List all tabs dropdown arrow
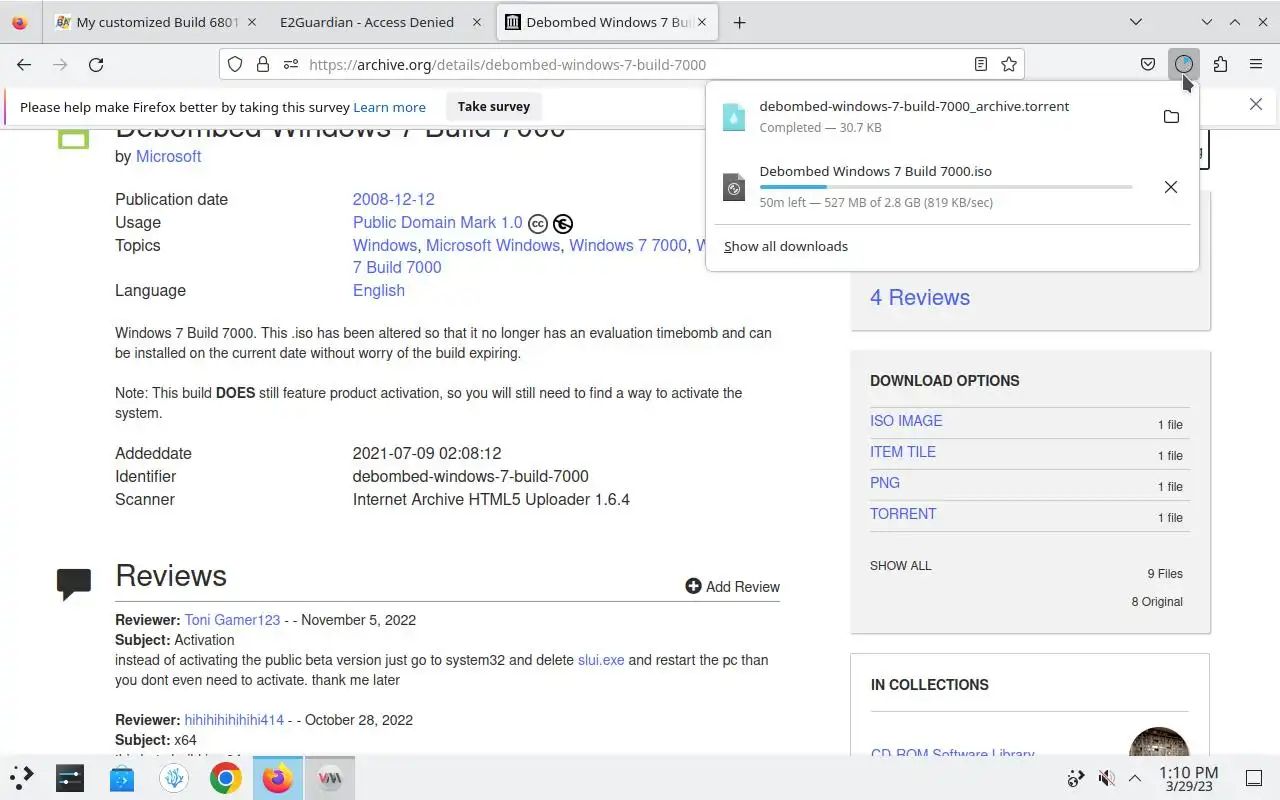 click(1136, 22)
